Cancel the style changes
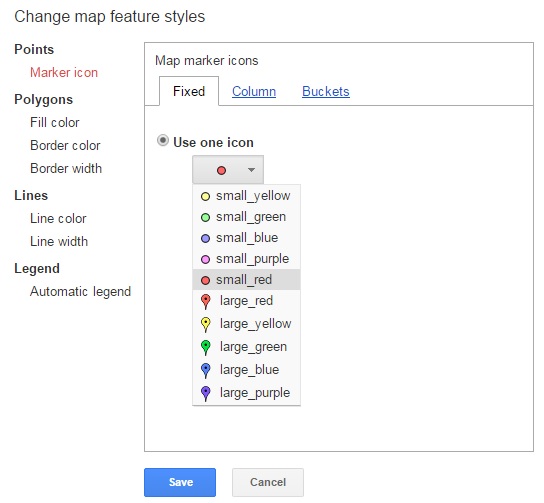This screenshot has height=503, width=544. [268, 482]
